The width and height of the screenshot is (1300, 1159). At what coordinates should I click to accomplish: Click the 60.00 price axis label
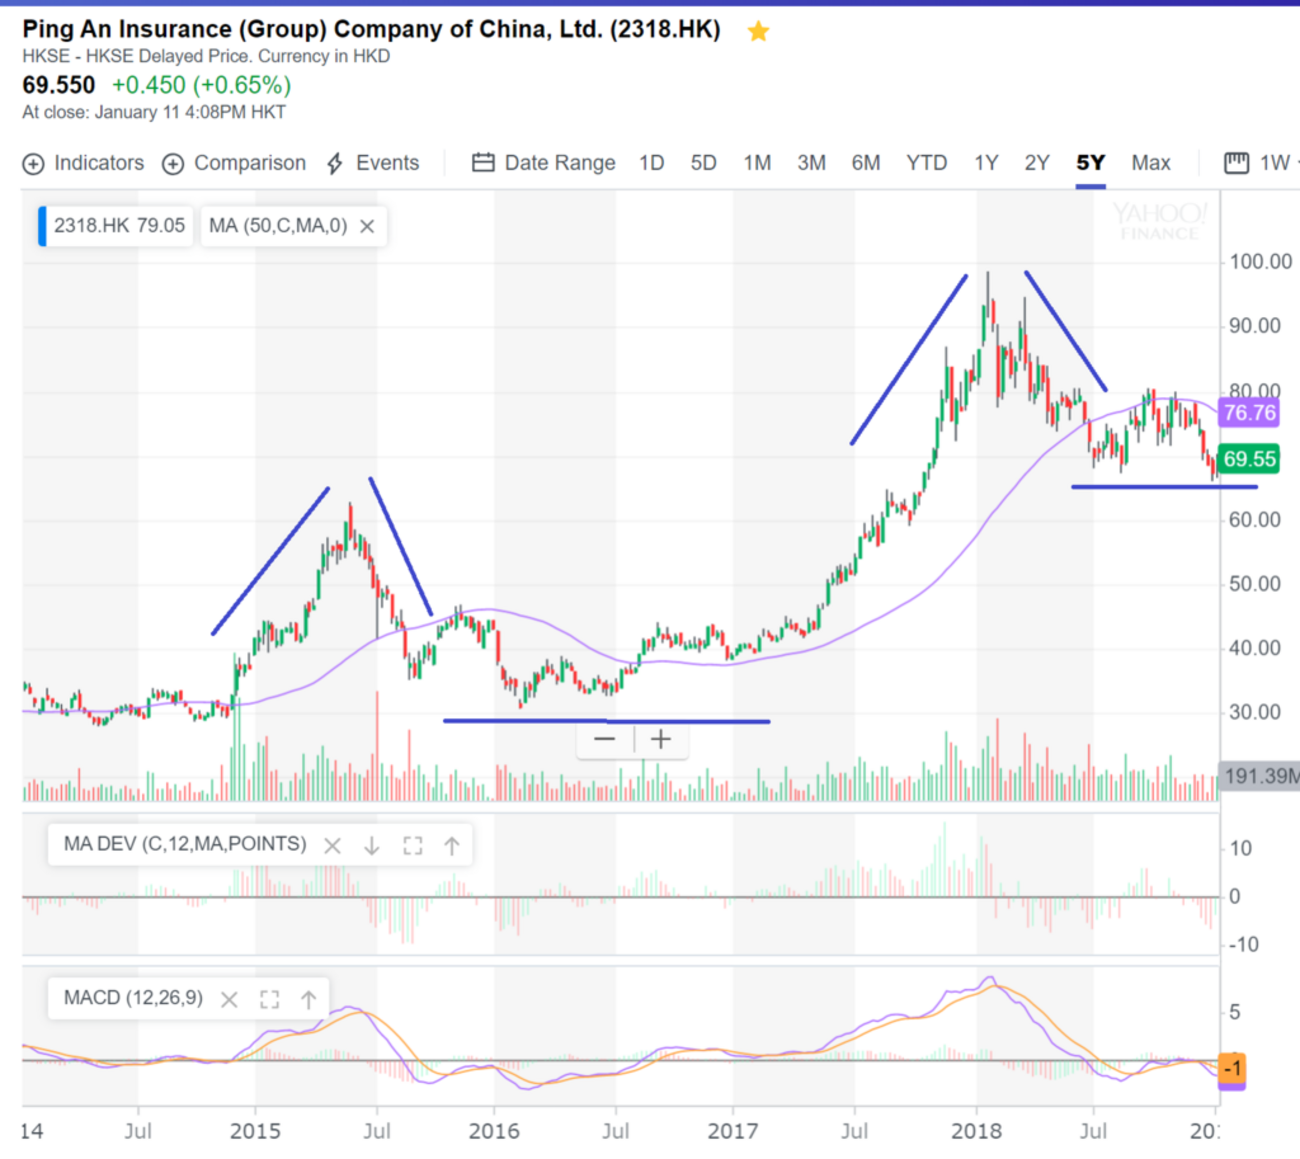click(x=1255, y=520)
